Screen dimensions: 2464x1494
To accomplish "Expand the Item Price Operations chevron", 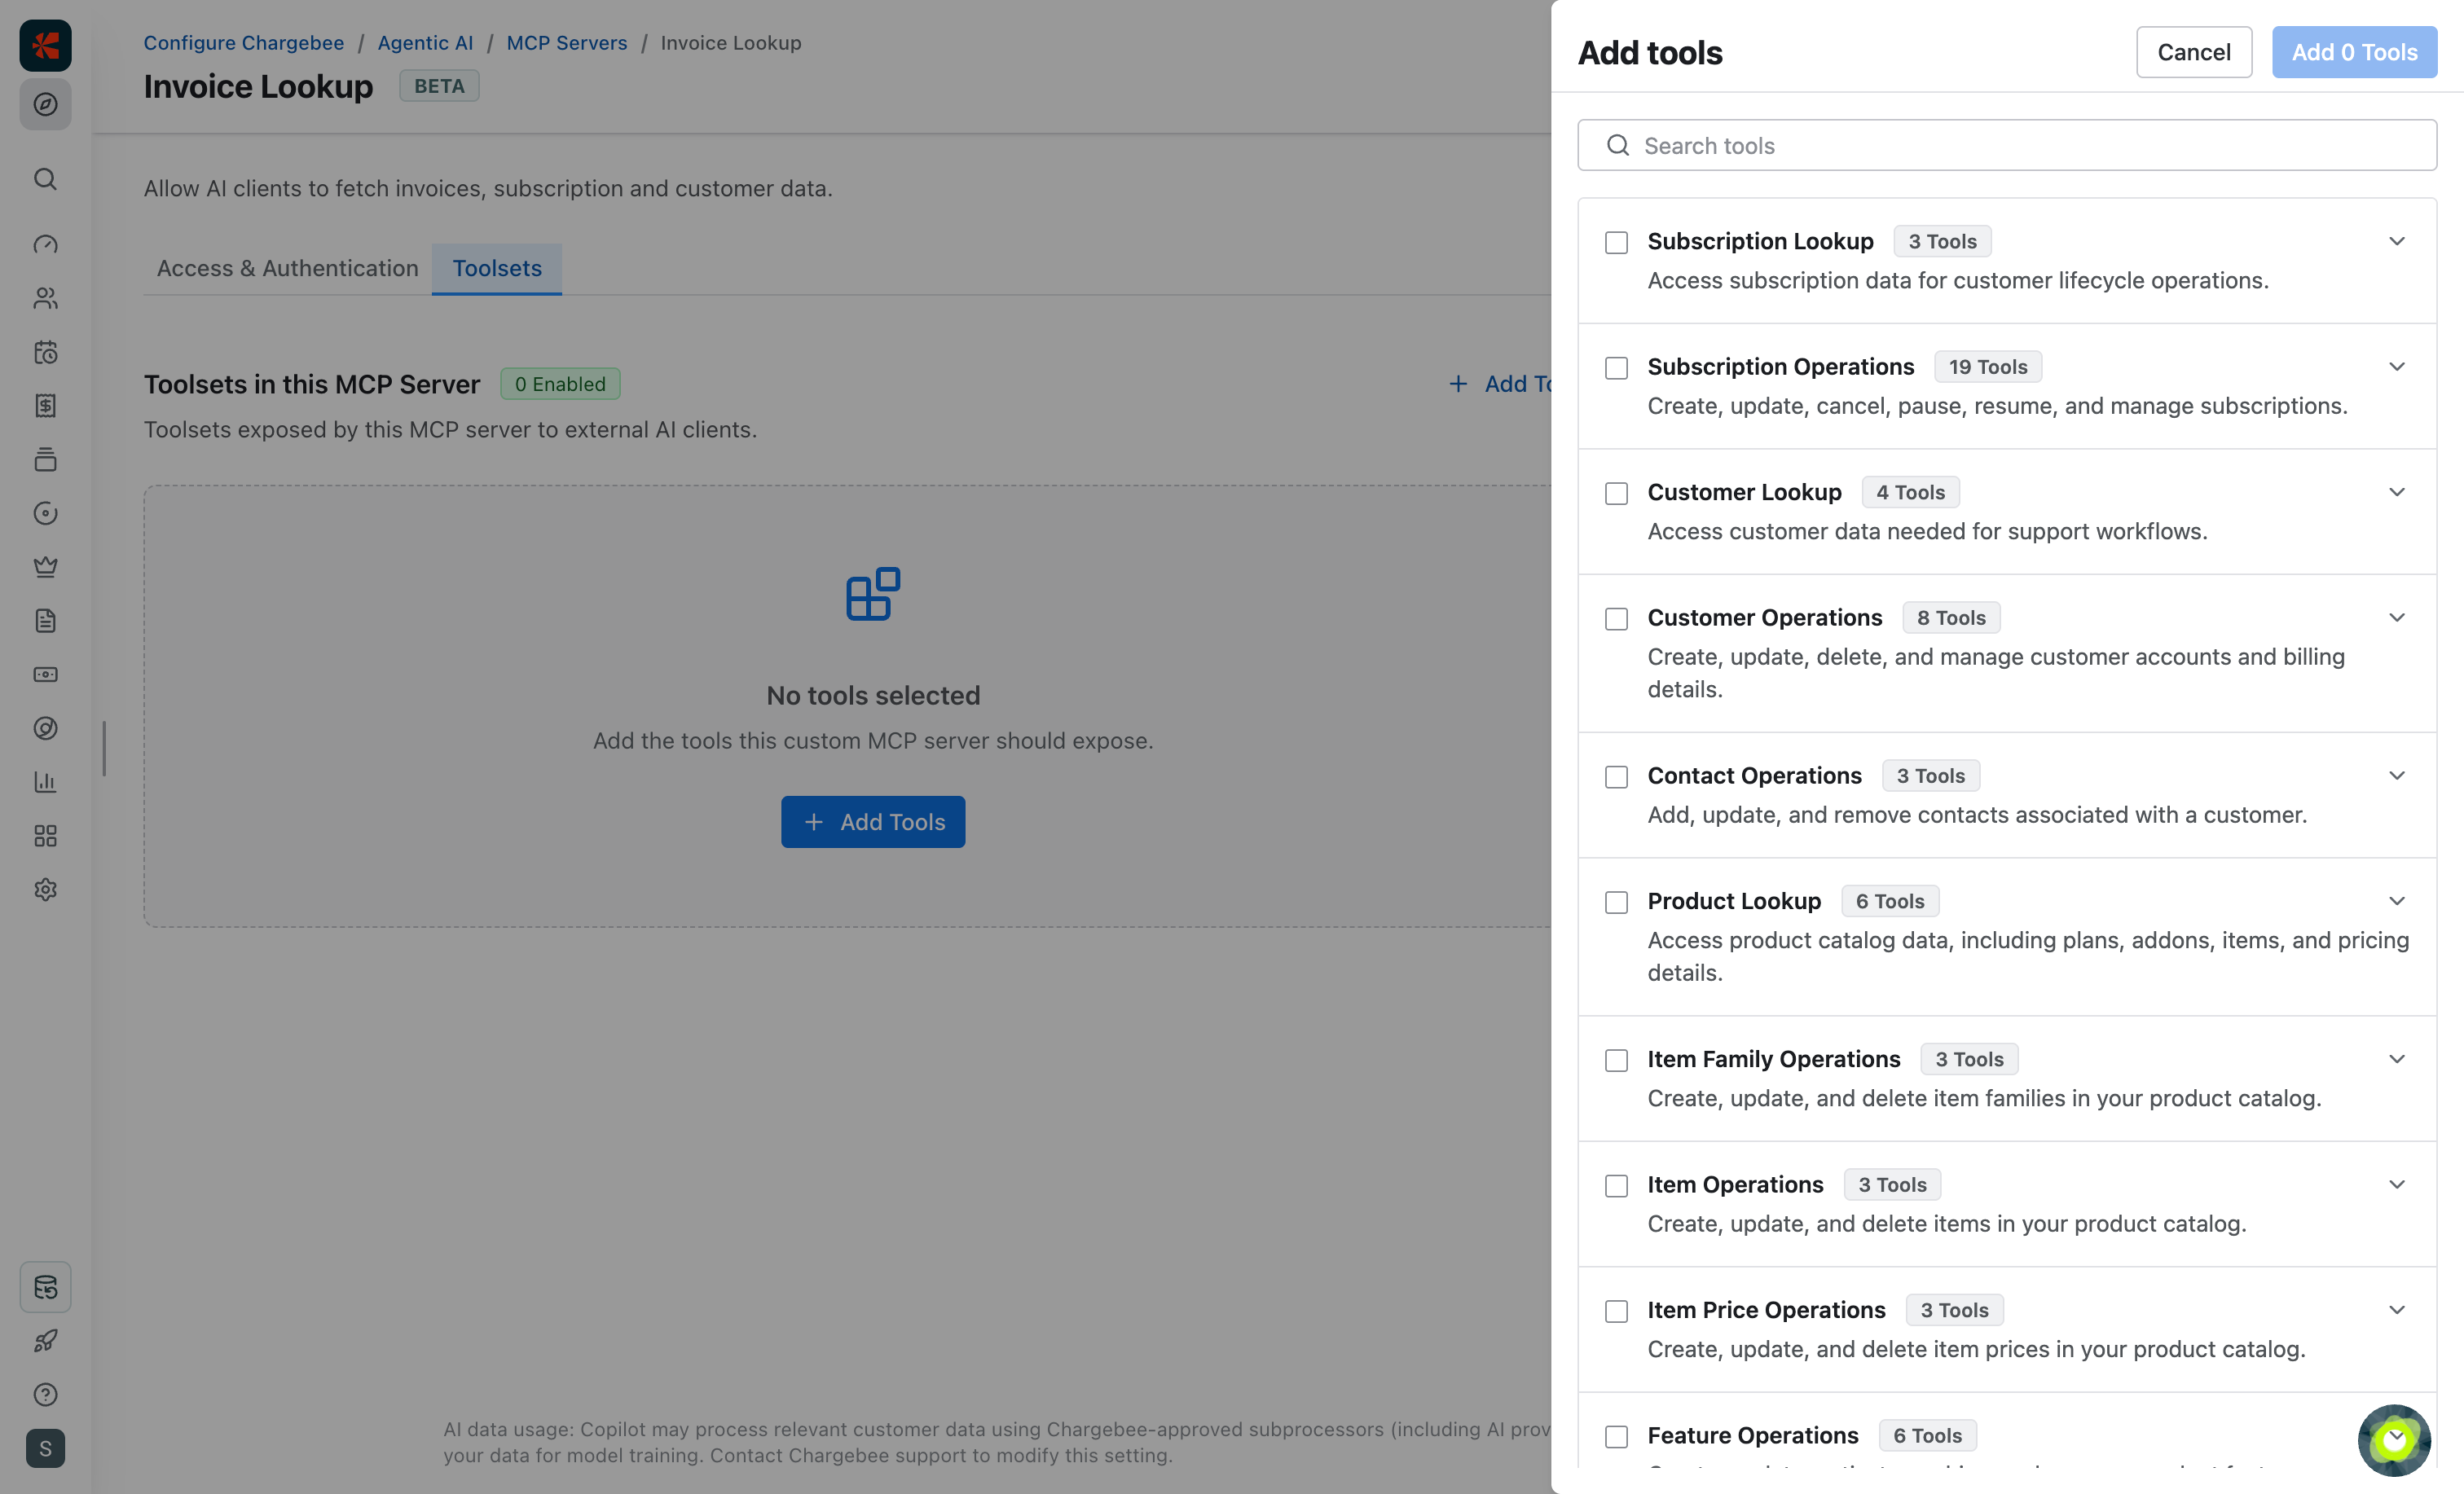I will pos(2397,1310).
